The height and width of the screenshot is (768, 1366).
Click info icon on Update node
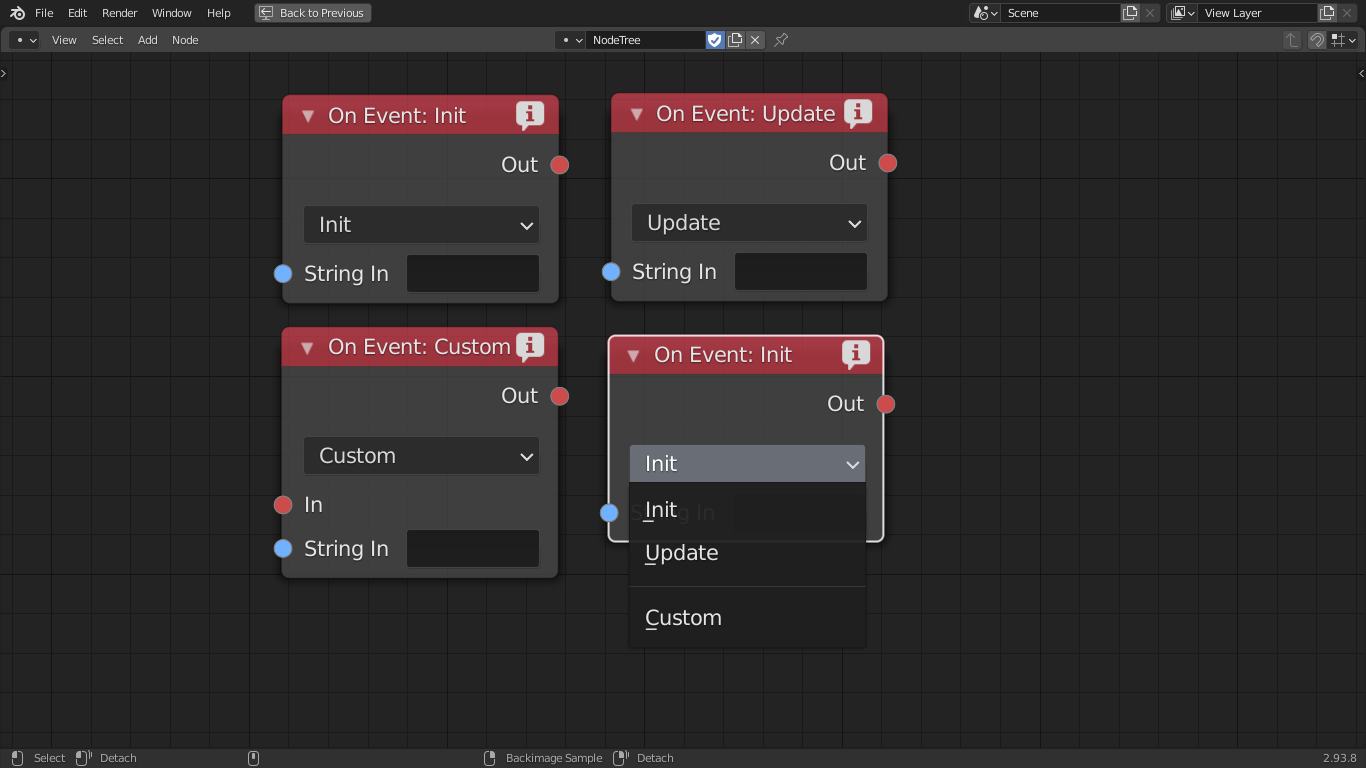pos(858,113)
